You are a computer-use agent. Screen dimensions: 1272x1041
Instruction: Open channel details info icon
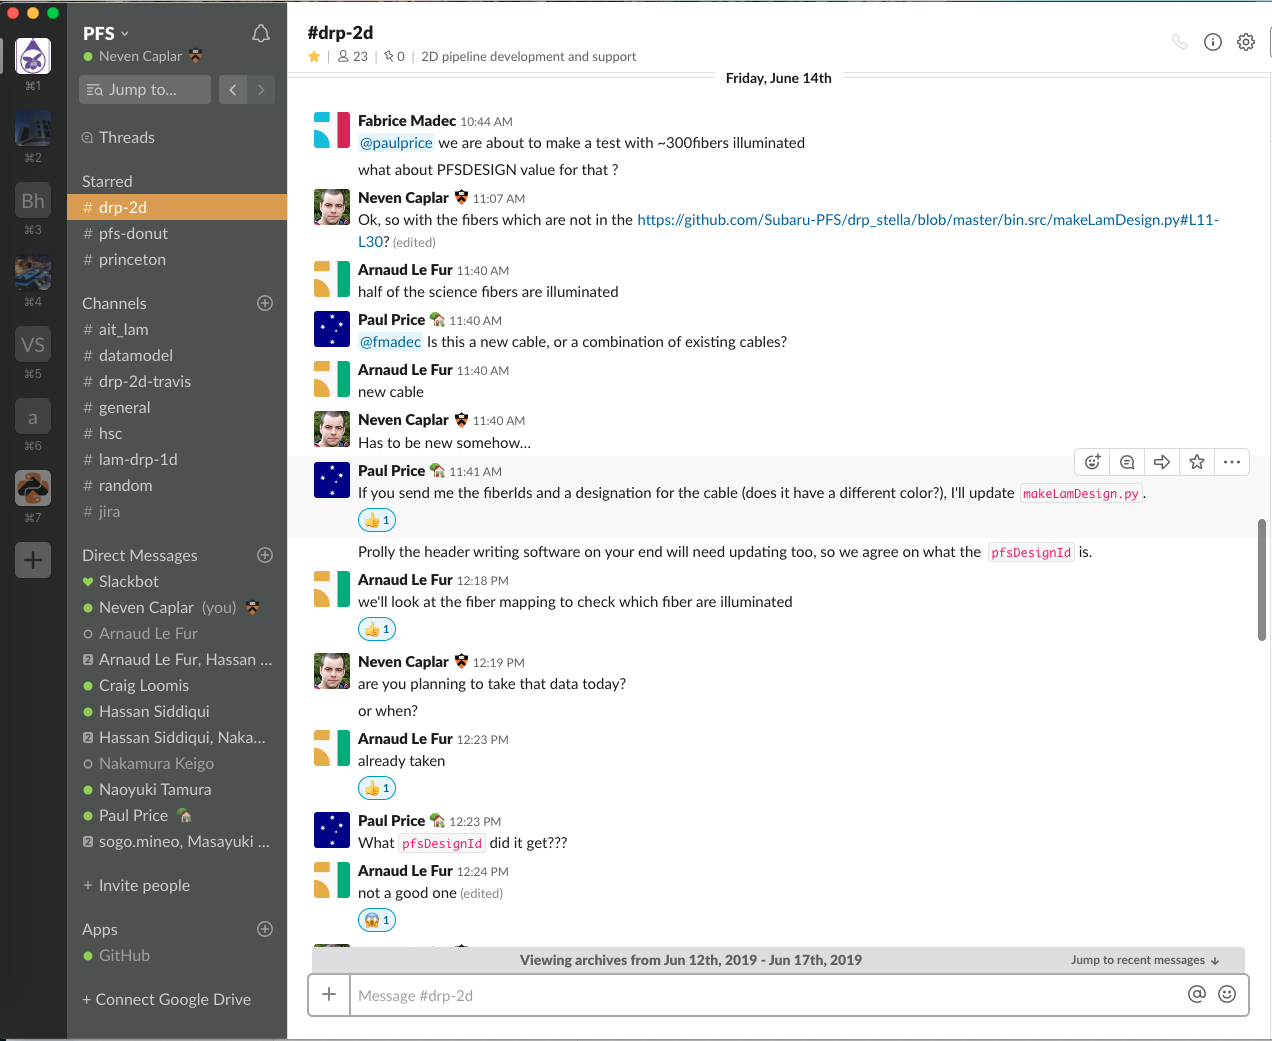(x=1213, y=42)
